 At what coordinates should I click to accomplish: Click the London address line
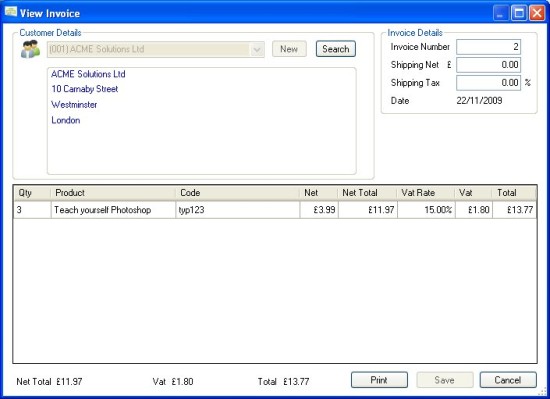tap(66, 120)
